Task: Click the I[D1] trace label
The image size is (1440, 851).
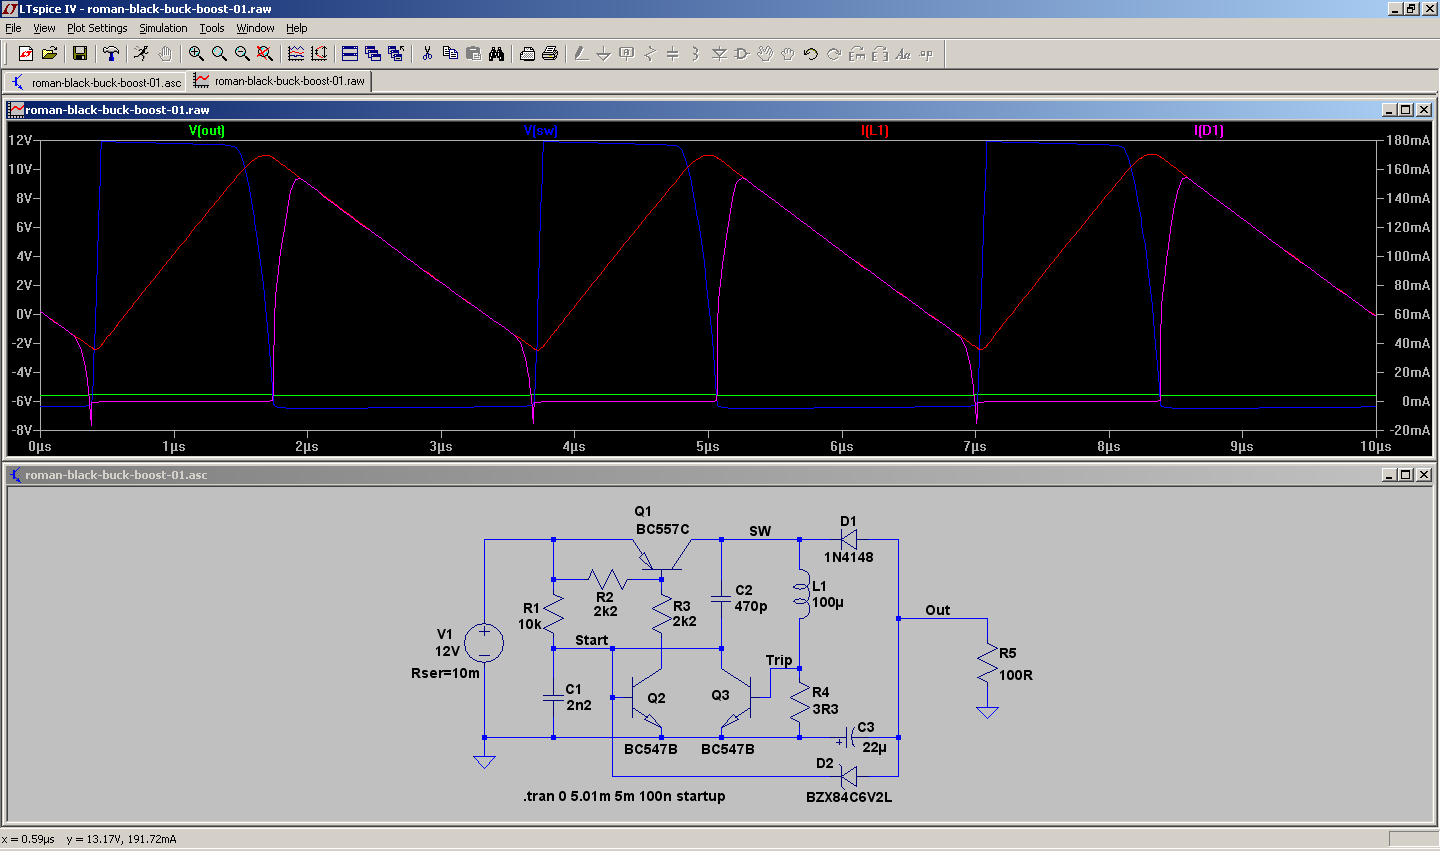Action: point(1209,131)
